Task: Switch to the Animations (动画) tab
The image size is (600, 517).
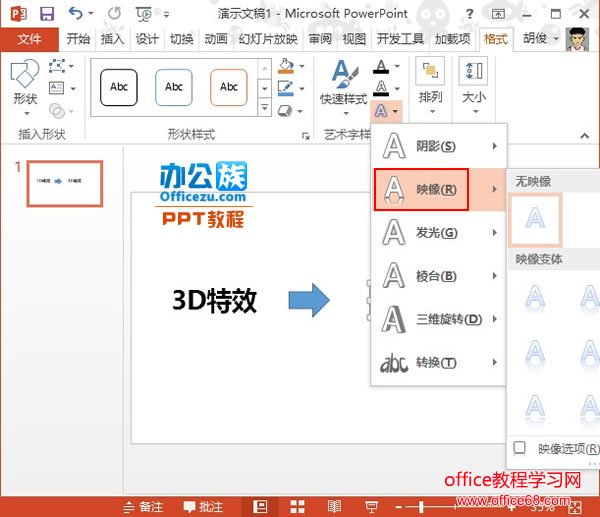Action: 216,39
